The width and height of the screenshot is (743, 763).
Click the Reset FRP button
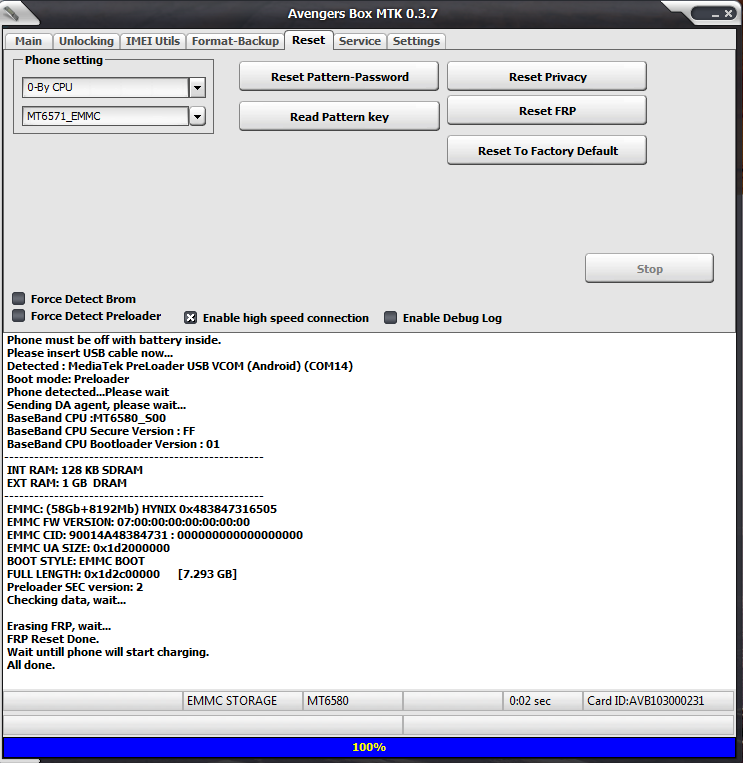(547, 110)
